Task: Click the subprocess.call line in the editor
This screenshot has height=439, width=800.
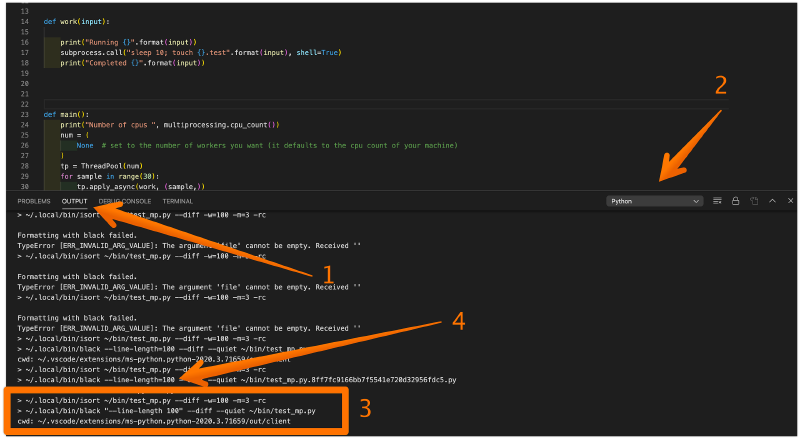Action: click(190, 52)
